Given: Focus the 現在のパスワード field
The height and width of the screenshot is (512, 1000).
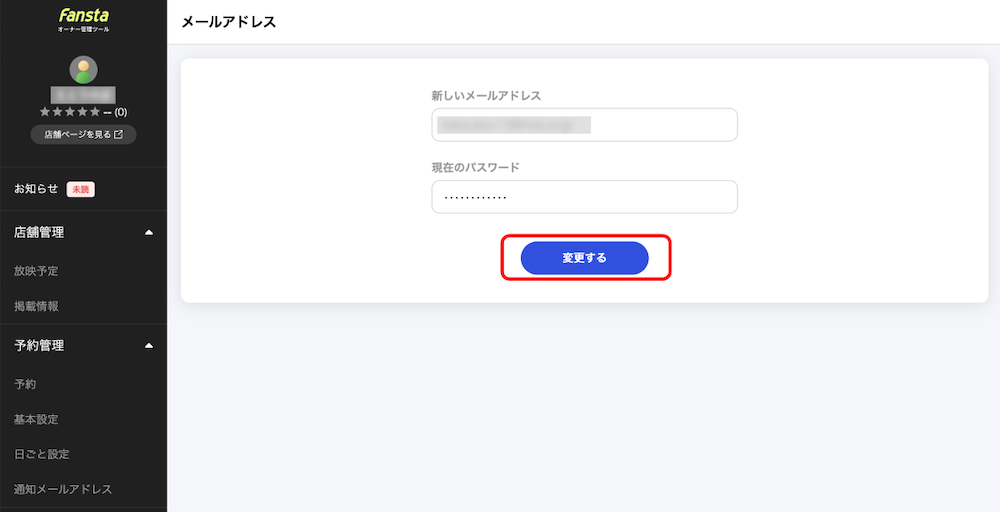Looking at the screenshot, I should (x=585, y=197).
